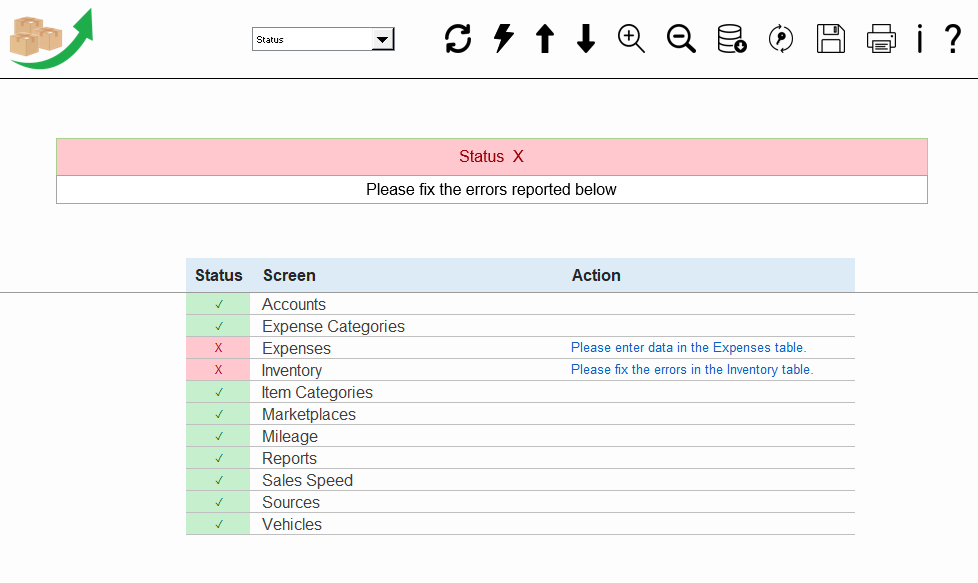The width and height of the screenshot is (978, 583).
Task: Click the red X status for Expenses
Action: [x=218, y=348]
